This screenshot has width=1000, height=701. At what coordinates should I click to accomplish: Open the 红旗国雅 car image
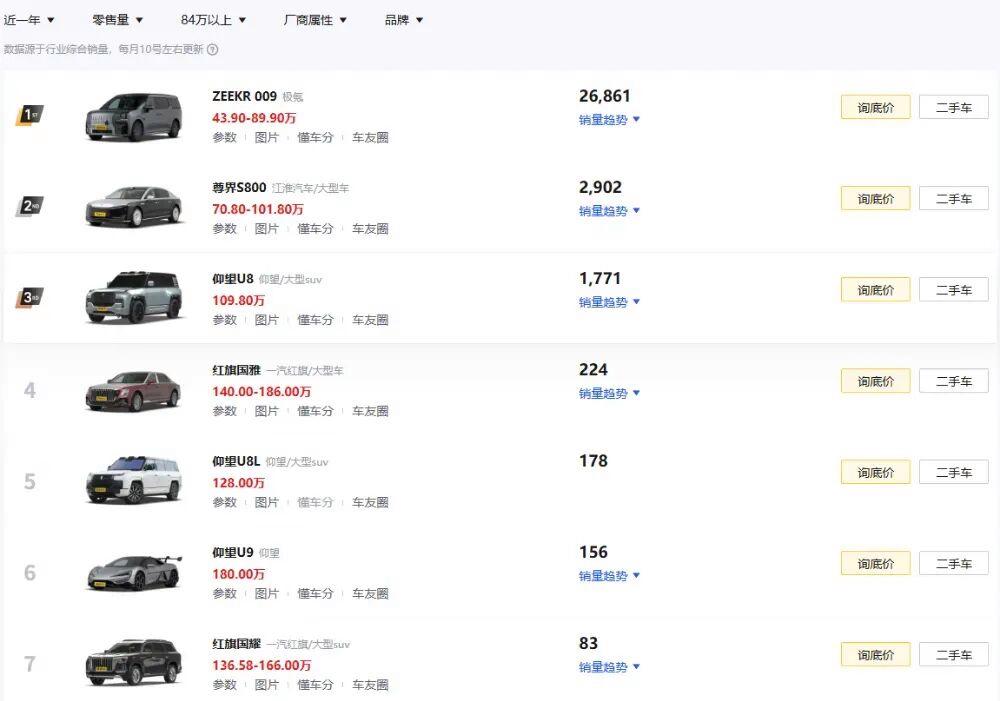(134, 389)
